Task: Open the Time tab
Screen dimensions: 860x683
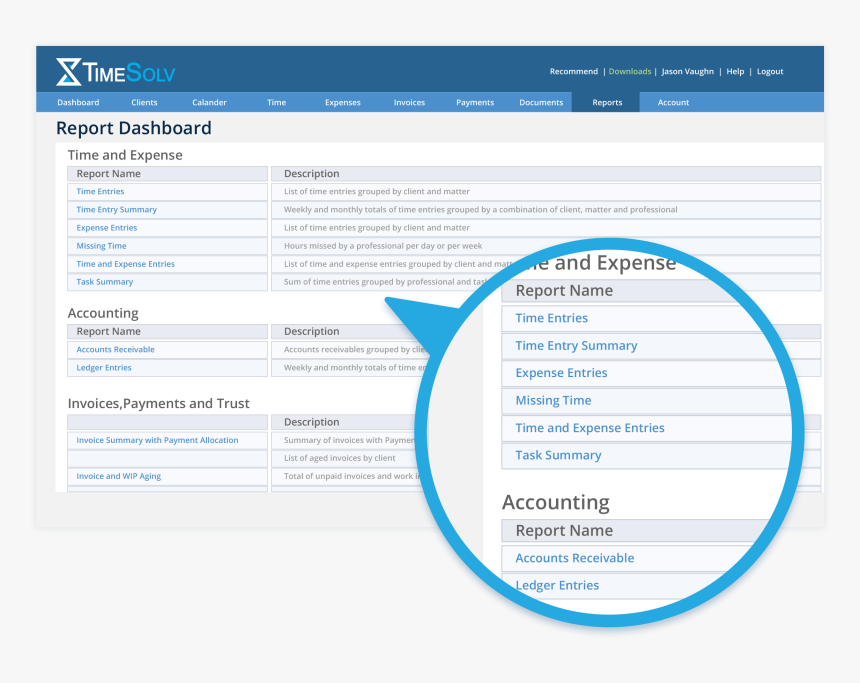Action: (x=276, y=103)
